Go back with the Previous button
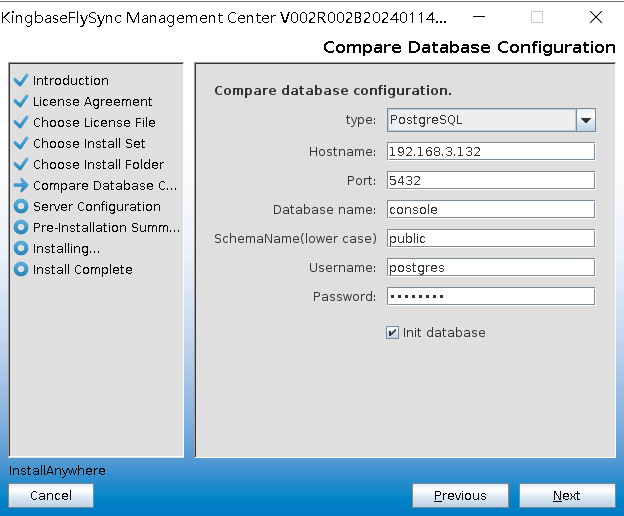This screenshot has height=516, width=624. click(460, 495)
